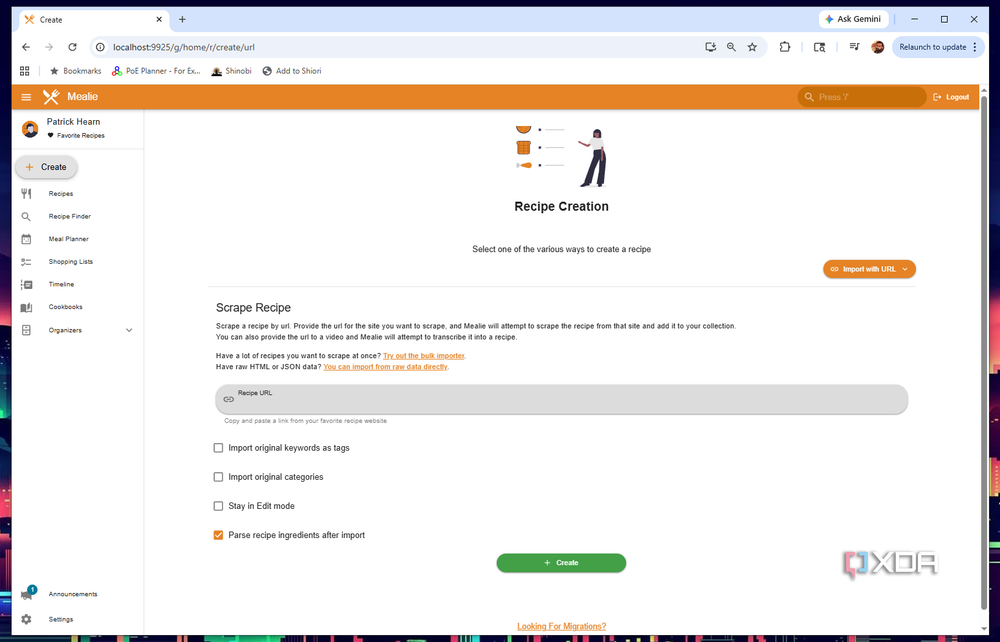Image resolution: width=1000 pixels, height=642 pixels.
Task: Follow the 'Try out the bulk importer' link
Action: tap(423, 356)
